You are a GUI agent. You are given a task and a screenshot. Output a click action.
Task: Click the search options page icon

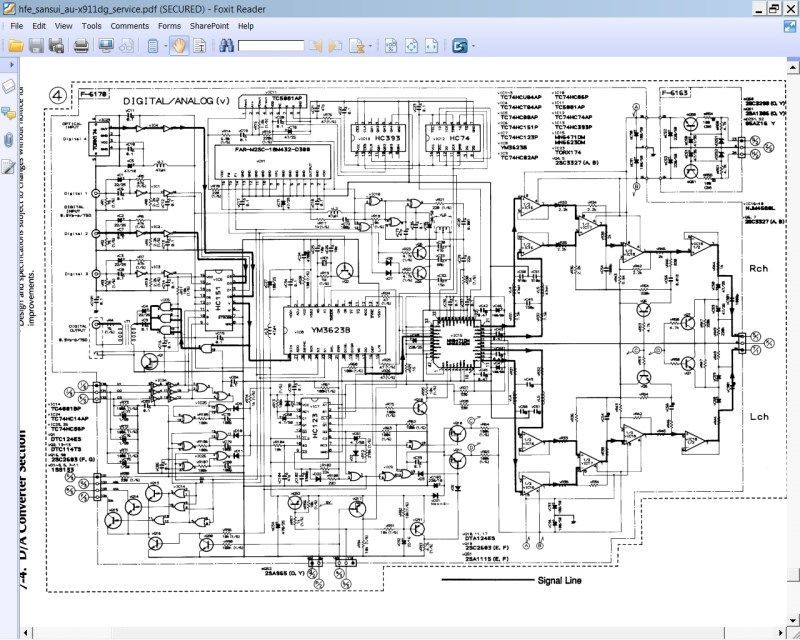[357, 46]
